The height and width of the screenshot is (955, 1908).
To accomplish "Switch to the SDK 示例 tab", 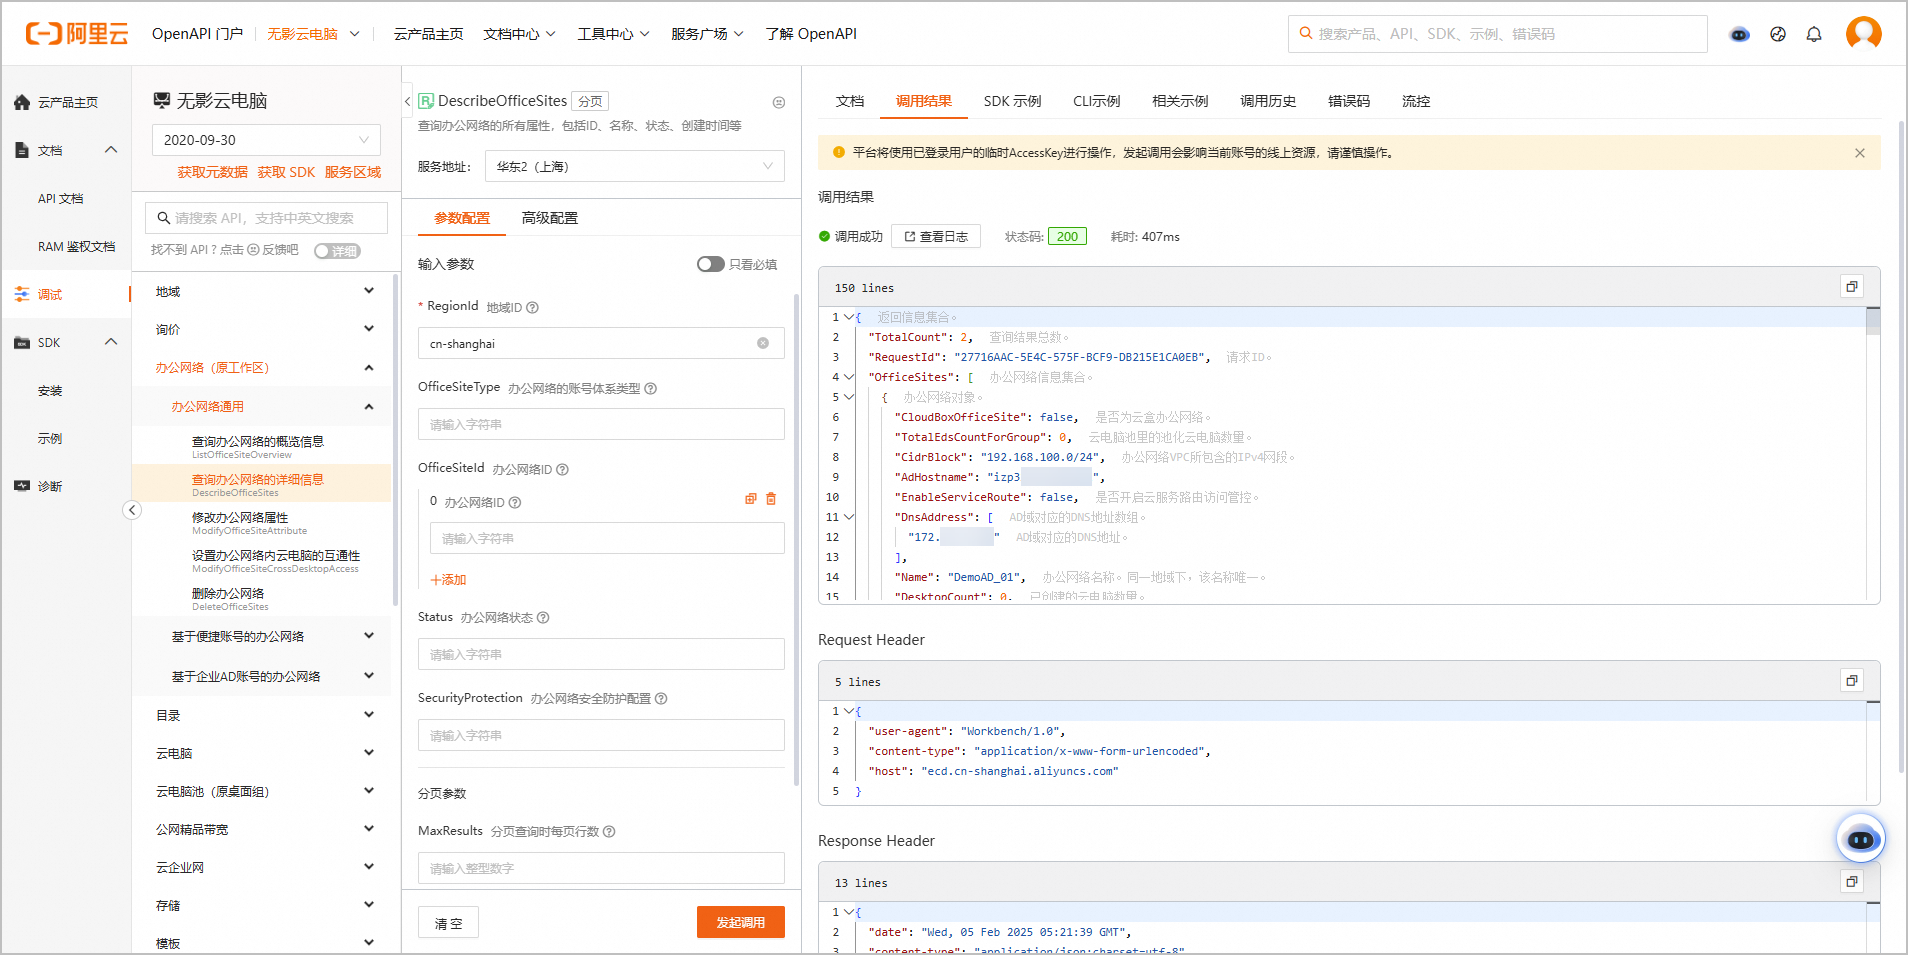I will click(1012, 101).
